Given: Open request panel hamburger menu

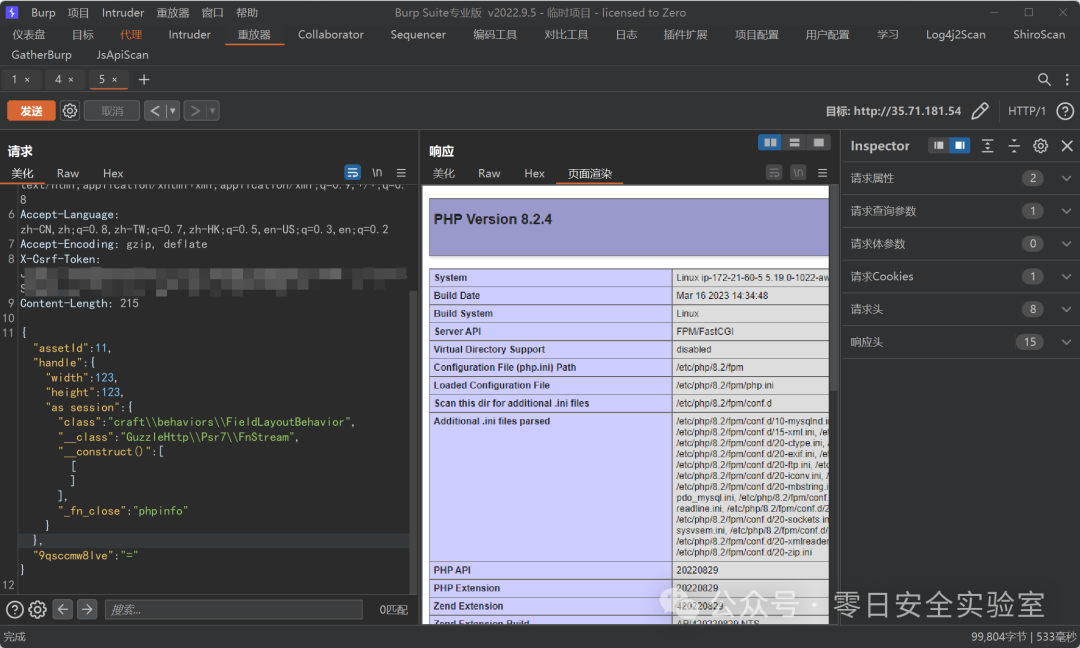Looking at the screenshot, I should (x=401, y=173).
